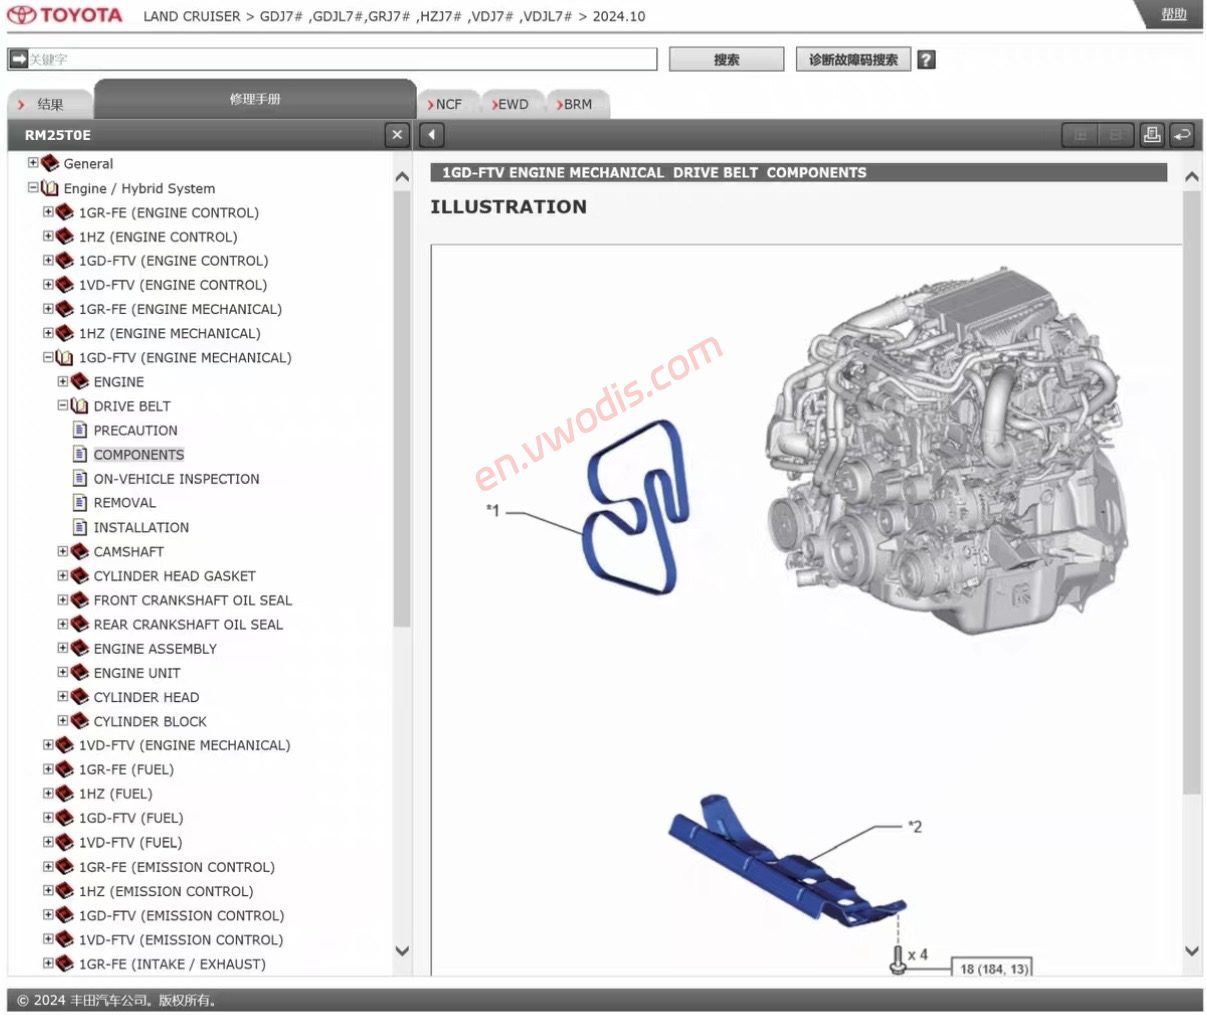Click the tree panel scroll-up arrow
The height and width of the screenshot is (1015, 1206).
click(402, 177)
